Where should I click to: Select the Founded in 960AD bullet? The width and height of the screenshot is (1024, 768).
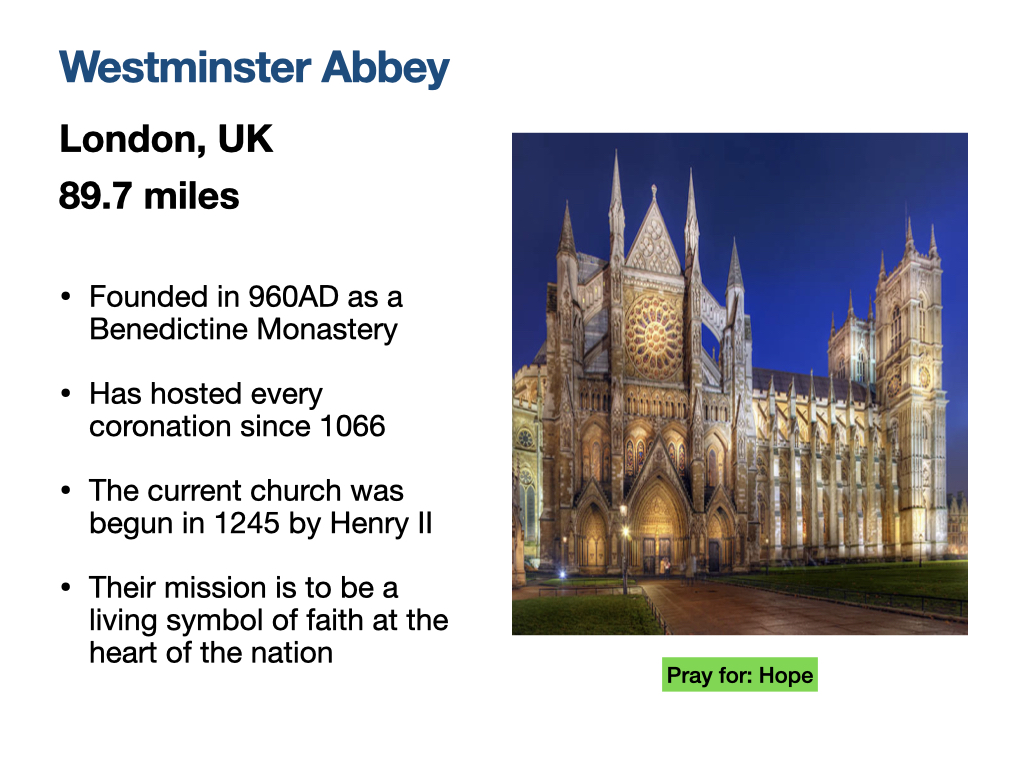pyautogui.click(x=246, y=313)
